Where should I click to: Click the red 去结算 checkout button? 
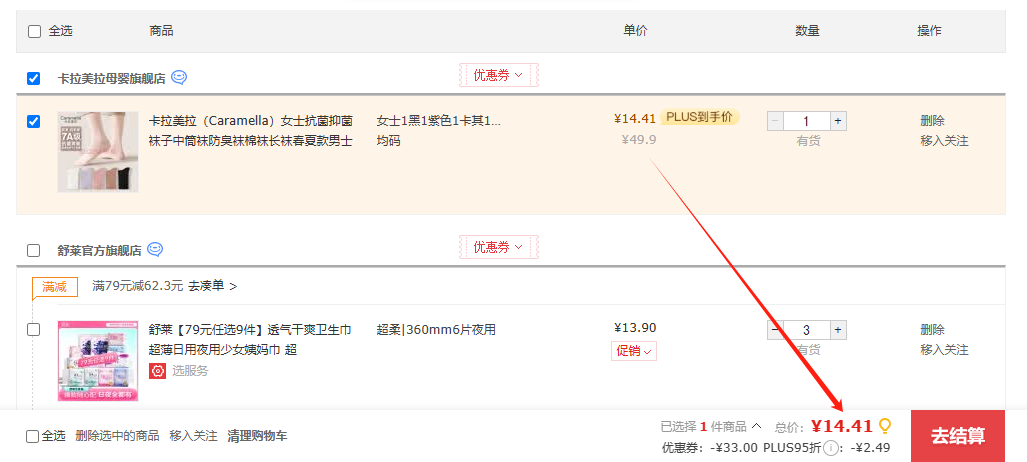(958, 436)
